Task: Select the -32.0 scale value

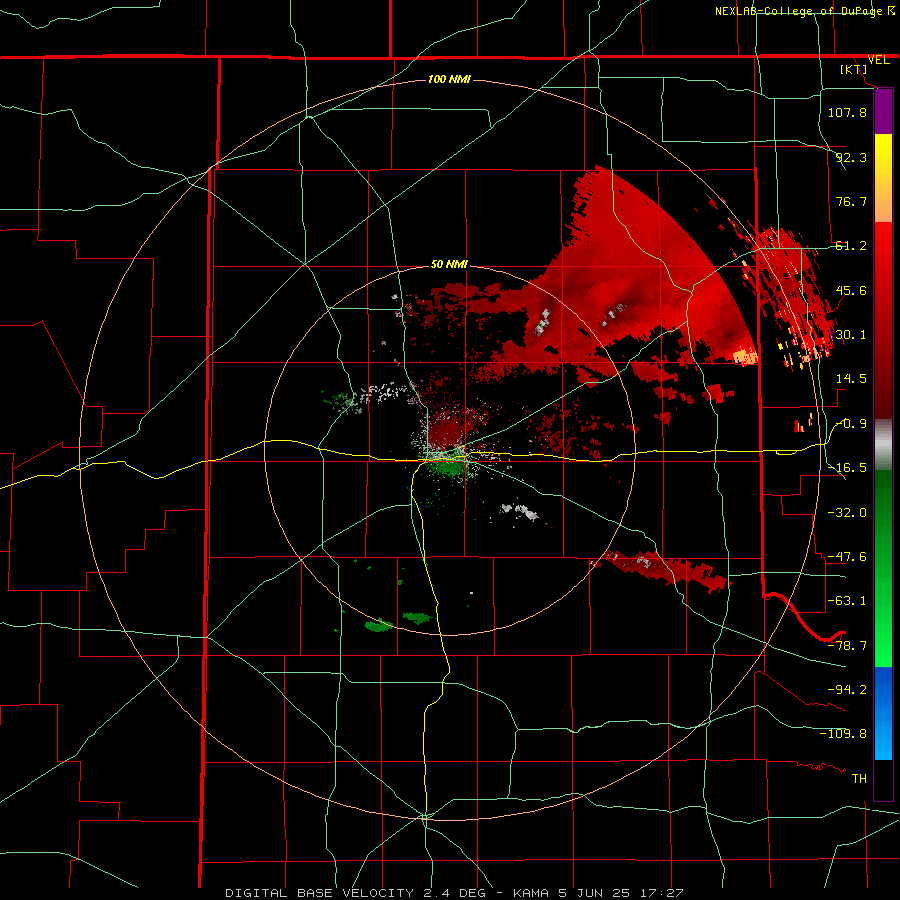Action: pyautogui.click(x=847, y=512)
